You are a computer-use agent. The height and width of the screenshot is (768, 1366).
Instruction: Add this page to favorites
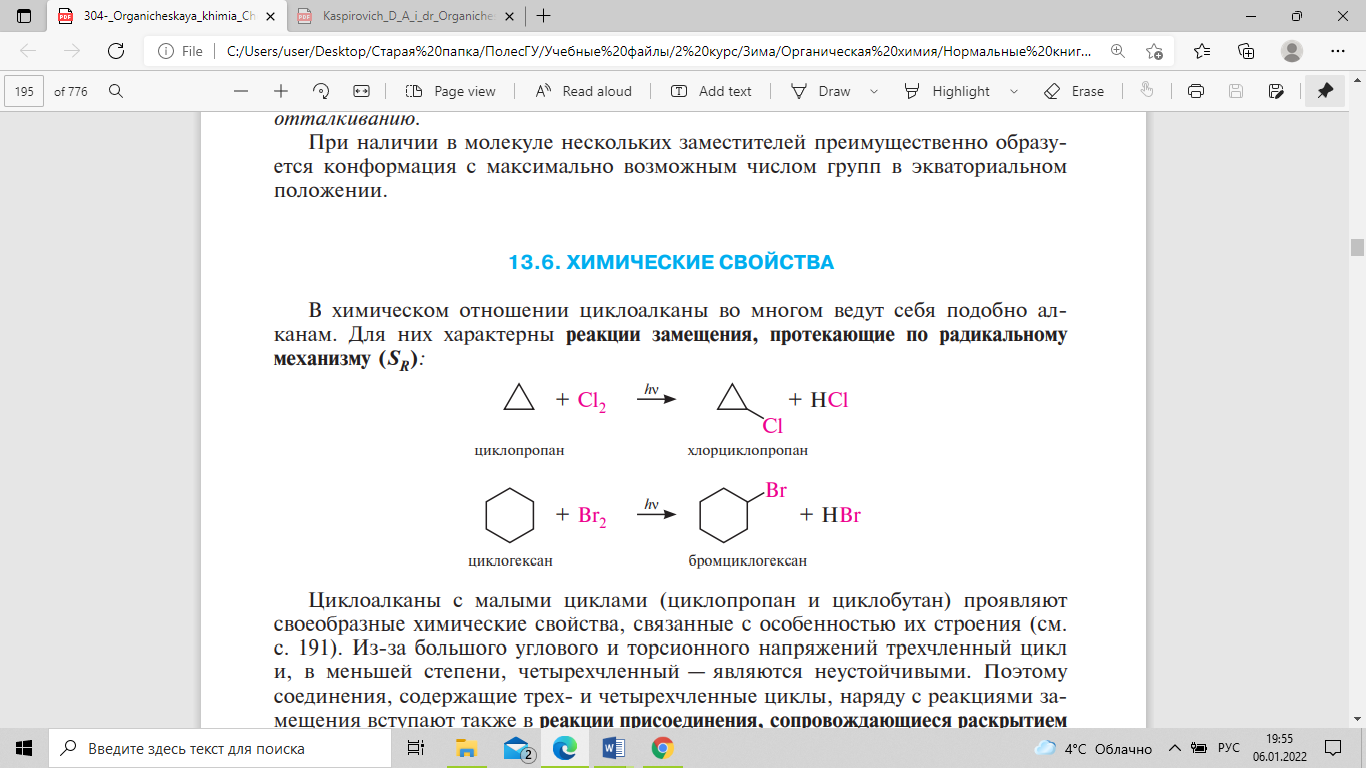click(1155, 51)
